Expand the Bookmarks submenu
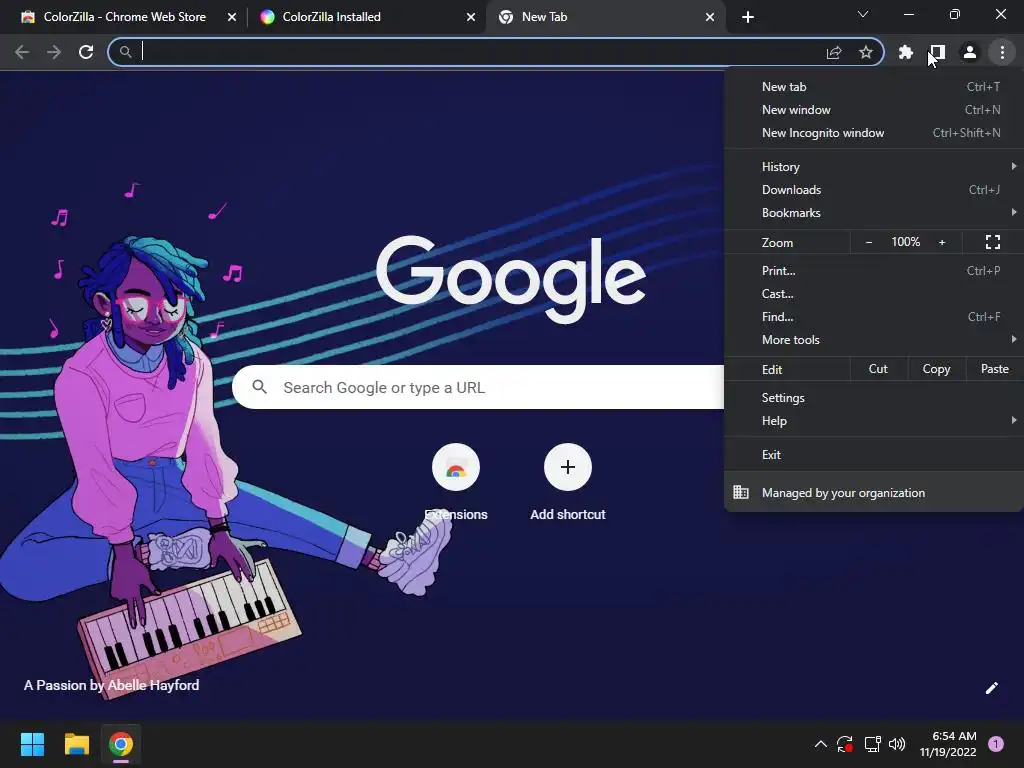1024x768 pixels. [874, 213]
